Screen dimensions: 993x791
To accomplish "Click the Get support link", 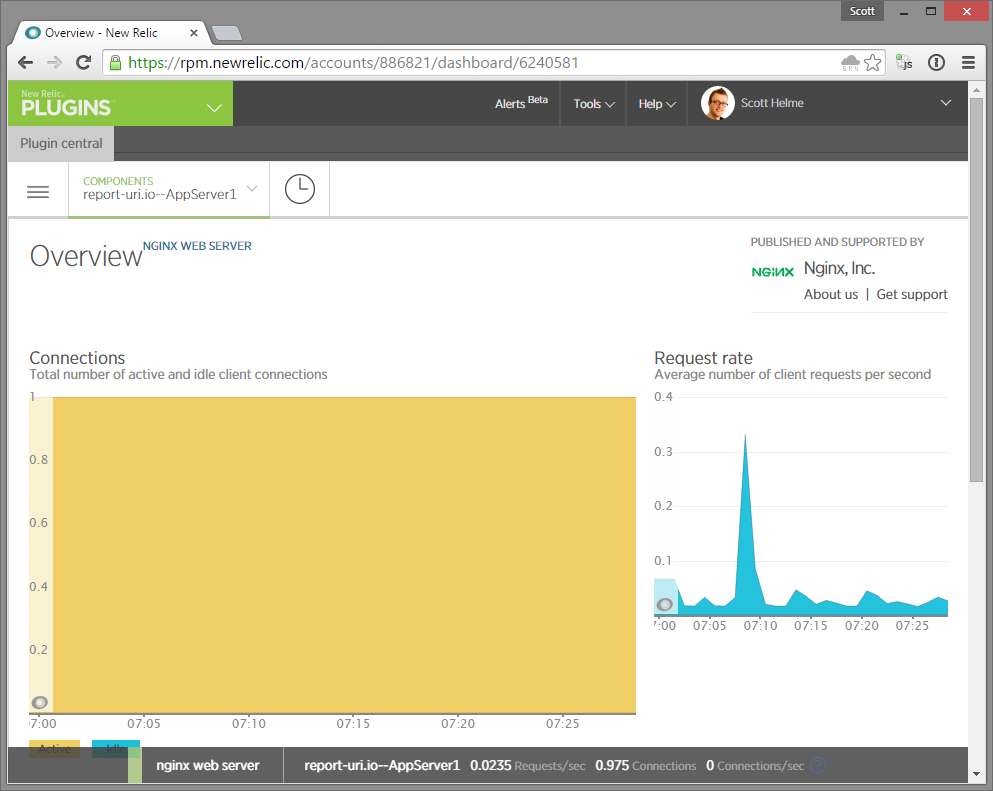I will pyautogui.click(x=911, y=294).
